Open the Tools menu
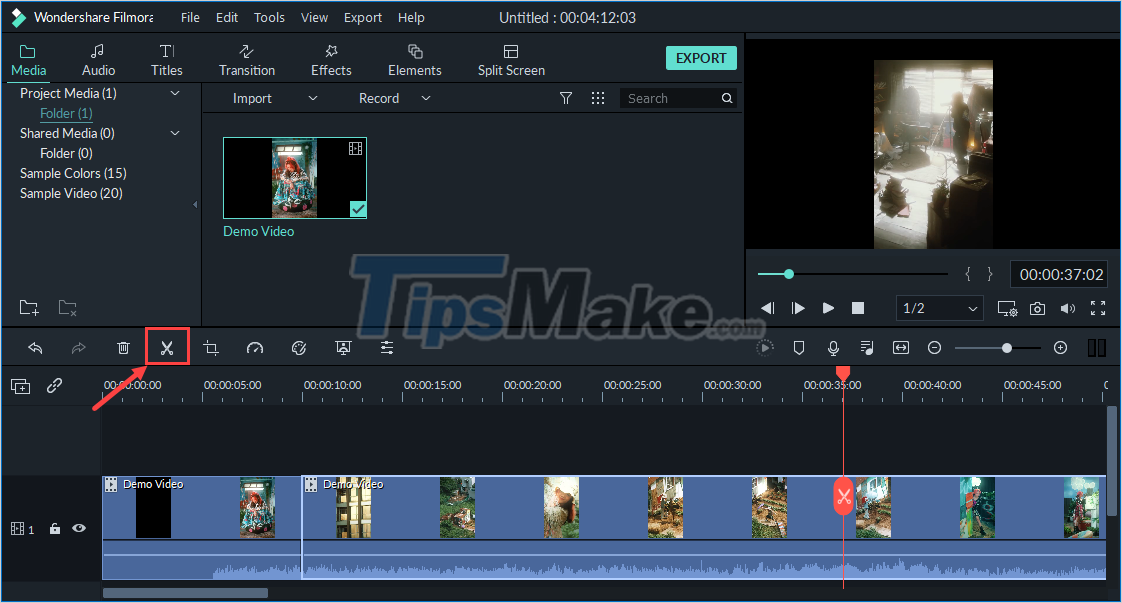 coord(268,17)
